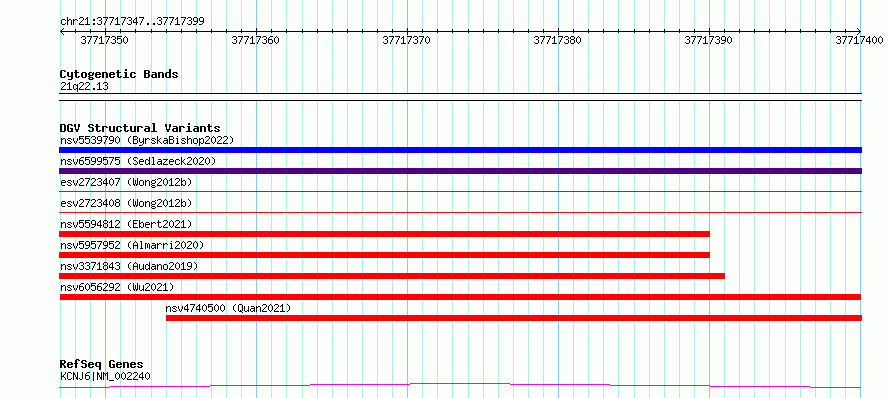Open the nsv5594812 (Ebert2021) label

click(x=126, y=224)
